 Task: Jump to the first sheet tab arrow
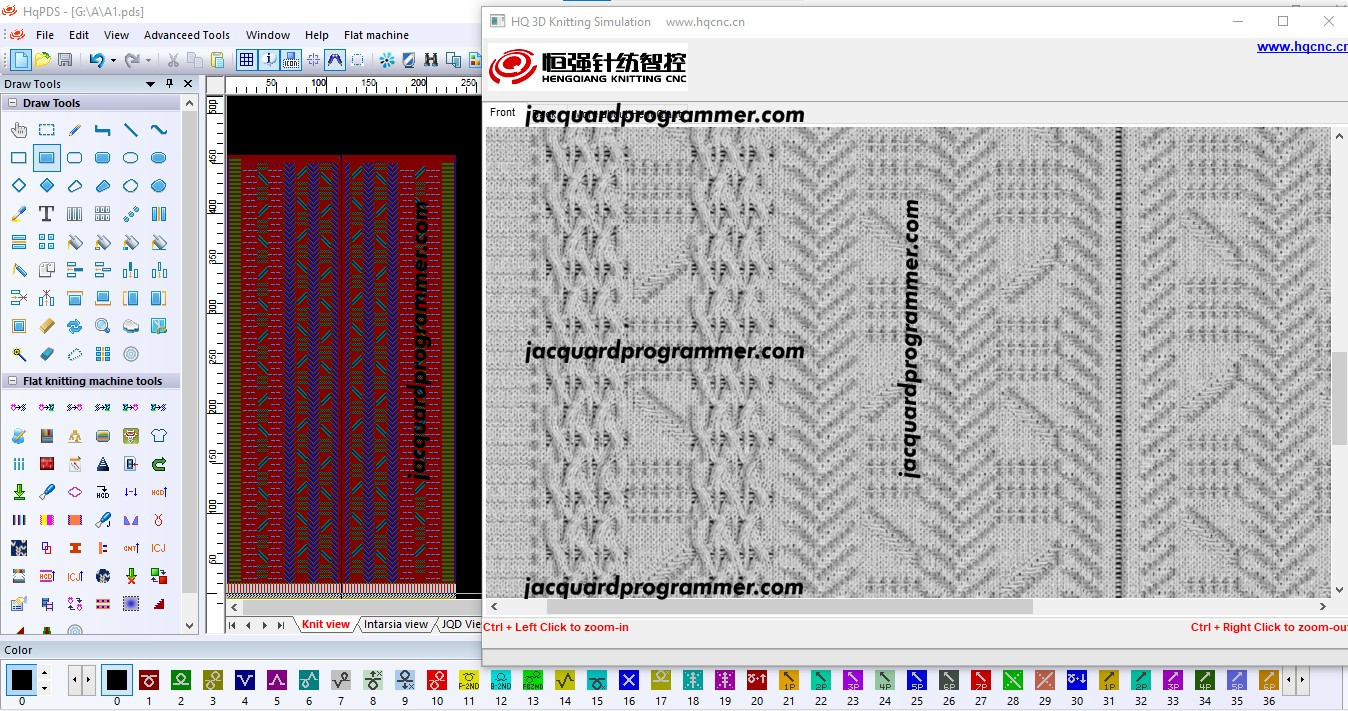pyautogui.click(x=234, y=625)
